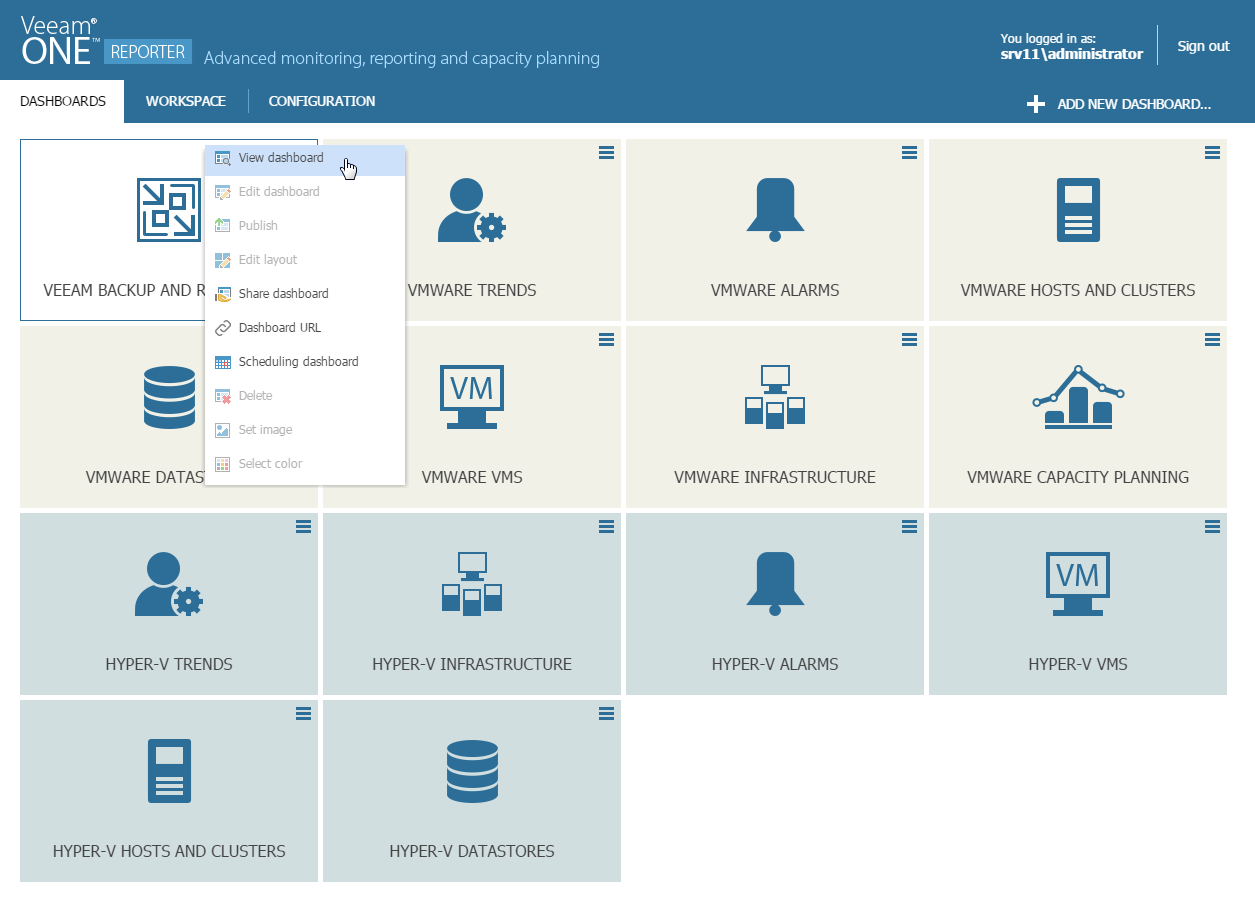The image size is (1255, 907).
Task: Open menu on Hyper-V Infrastructure tile
Action: 606,526
